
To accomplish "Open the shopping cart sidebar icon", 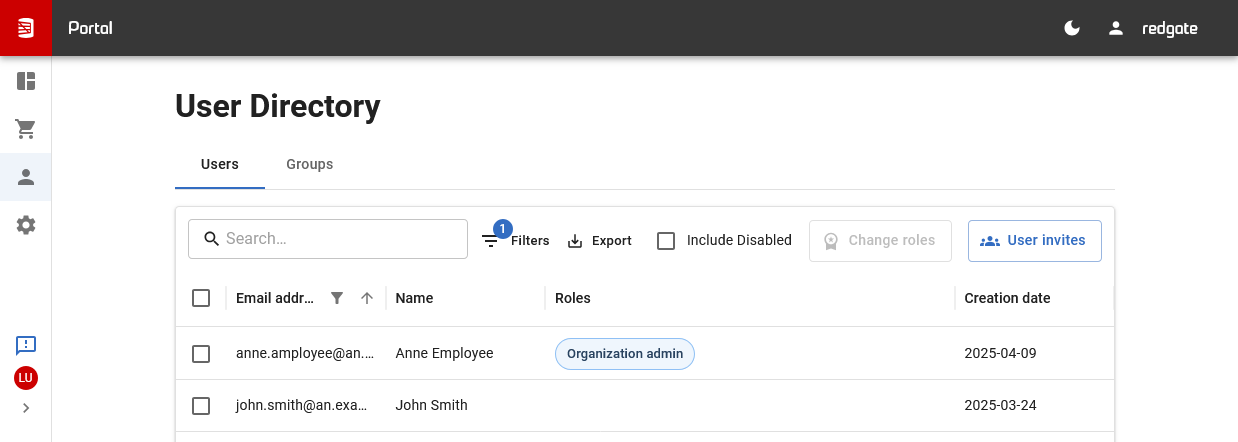I will 26,129.
